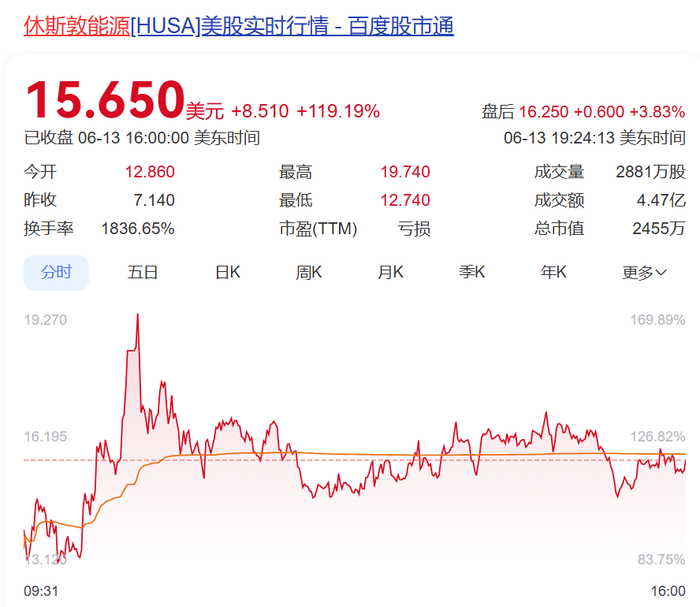700x607 pixels.
Task: Click the intraday price peak on chart
Action: click(138, 315)
